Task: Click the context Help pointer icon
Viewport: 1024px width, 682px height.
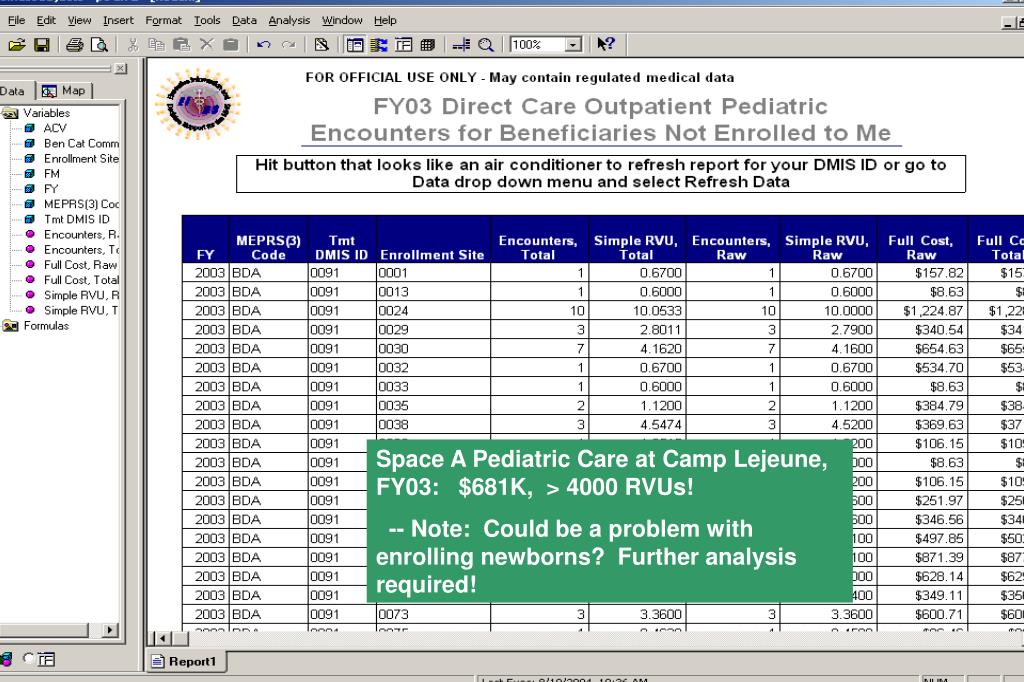Action: coord(605,44)
